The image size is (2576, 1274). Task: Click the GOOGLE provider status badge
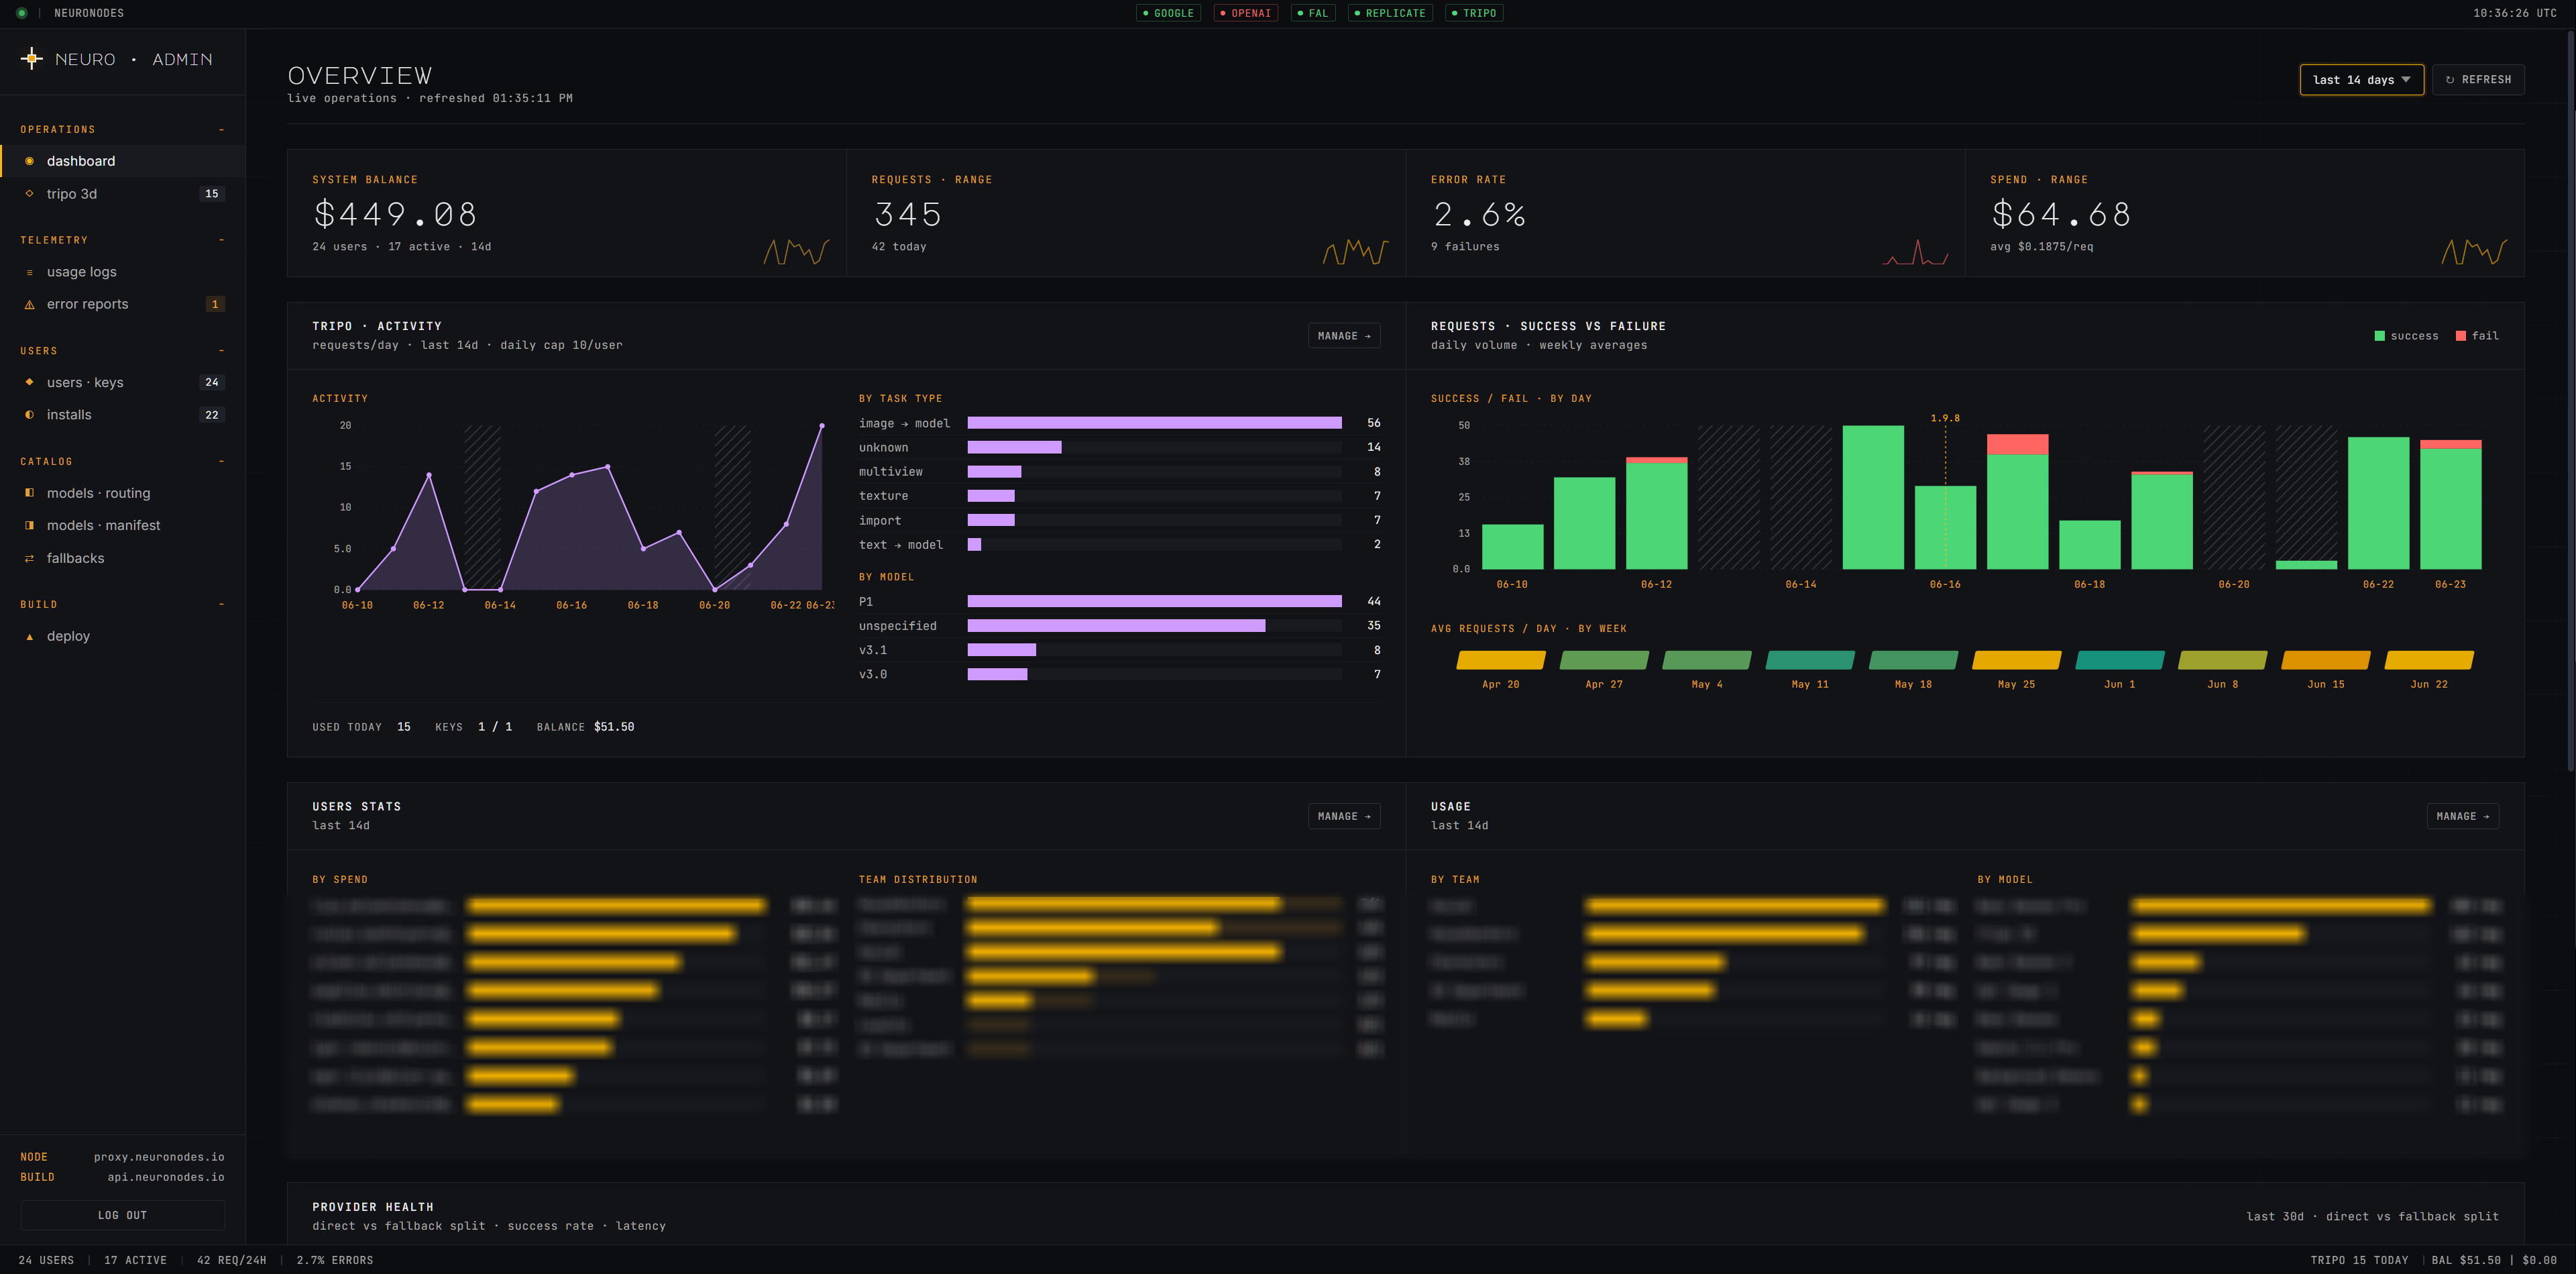pos(1168,13)
